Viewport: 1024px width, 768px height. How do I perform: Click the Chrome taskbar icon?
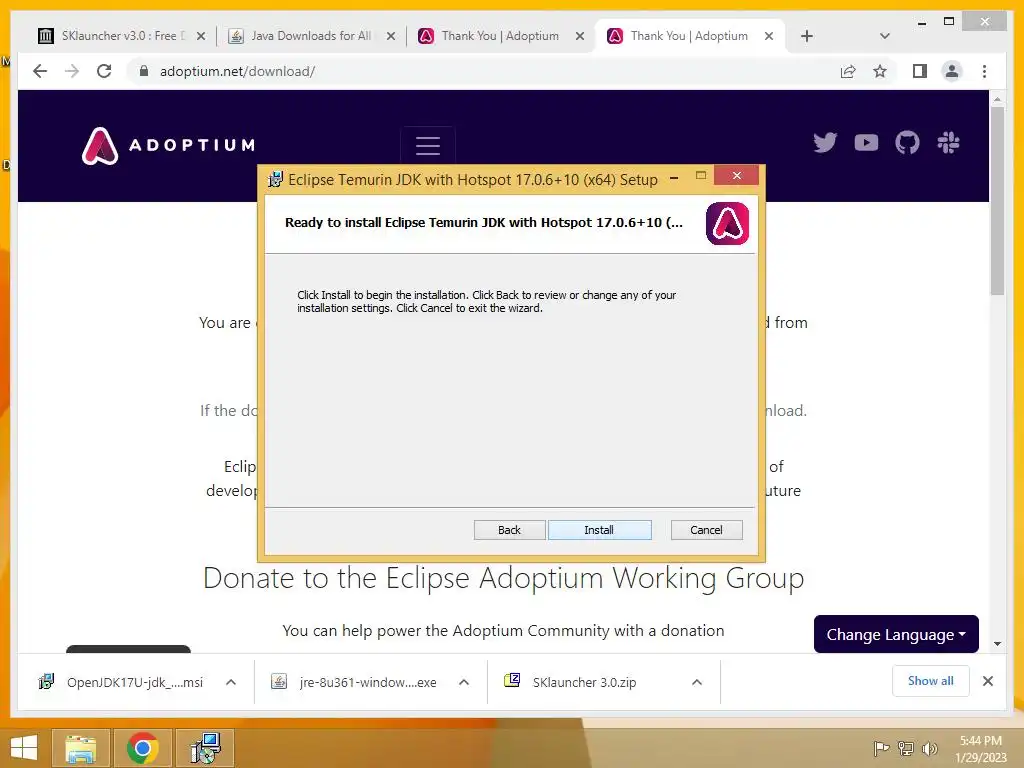142,748
